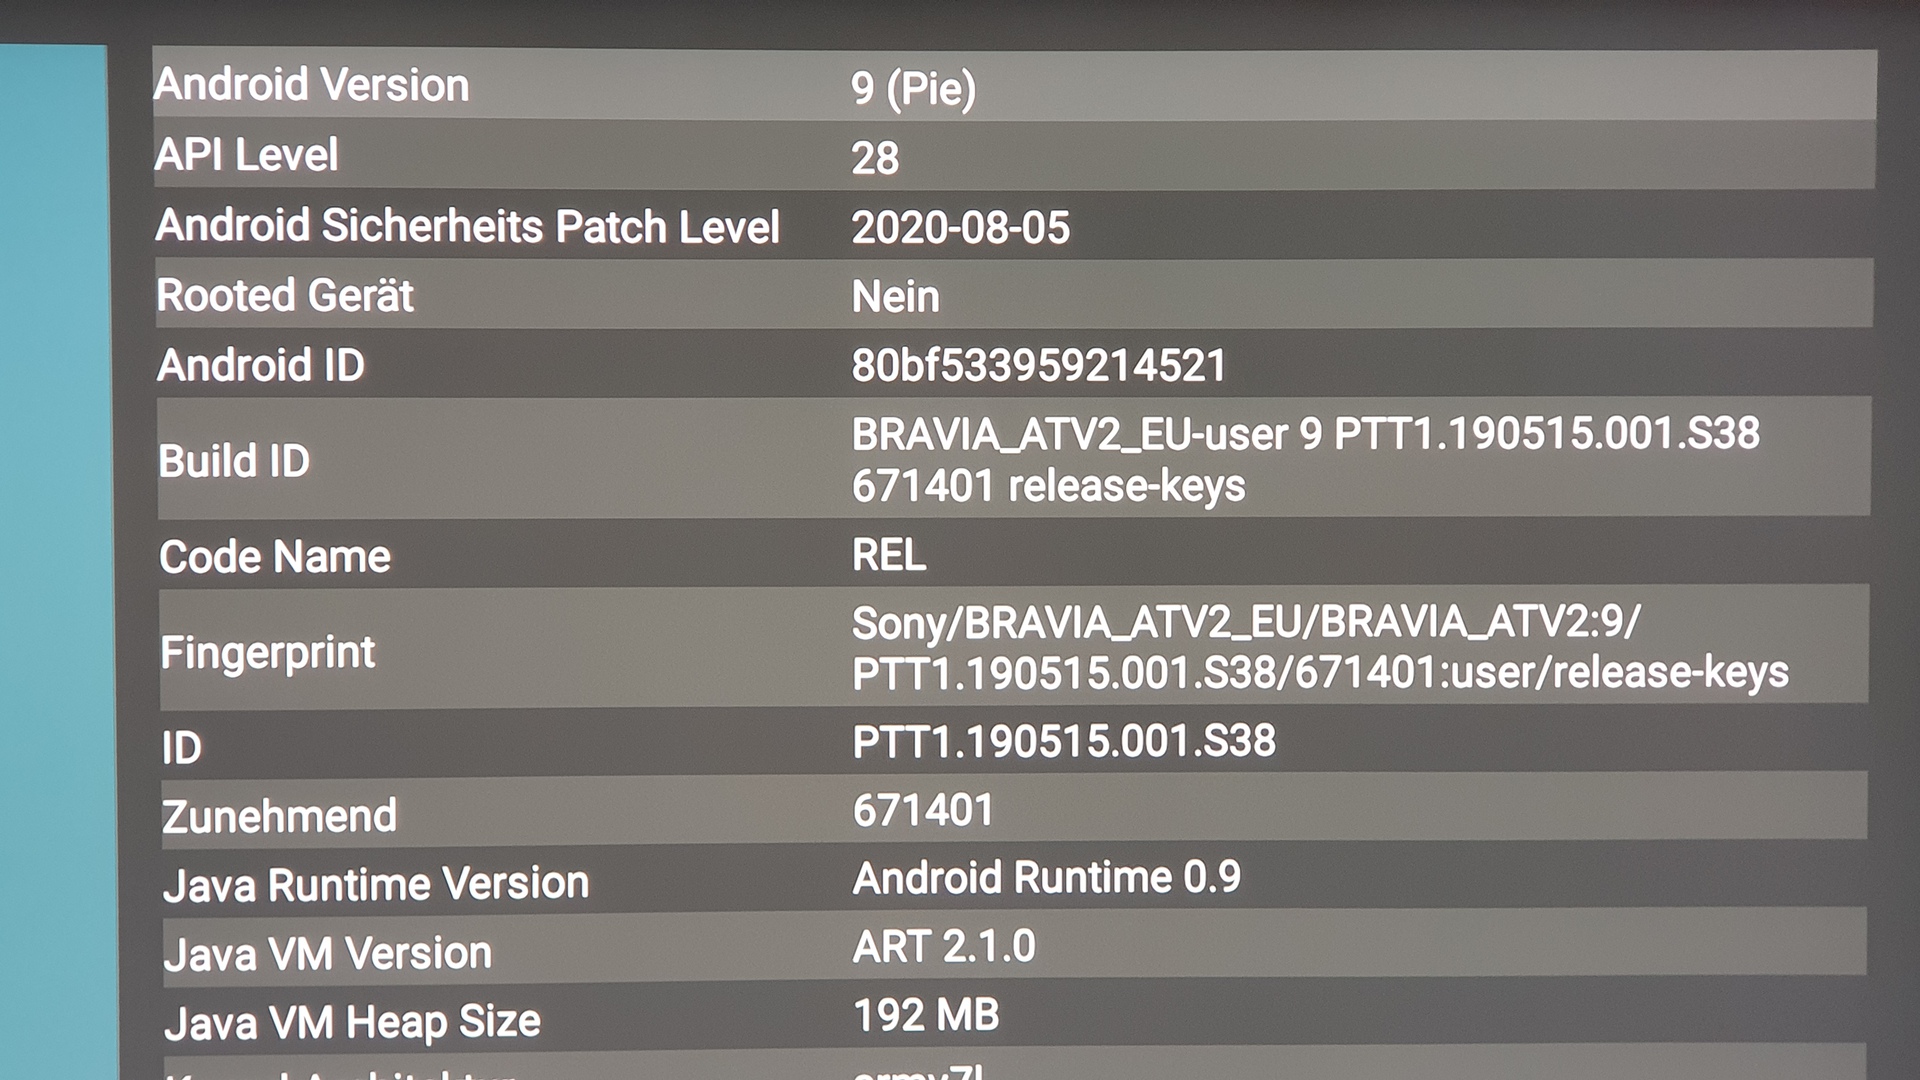Select the Rooted value Nein
Screen dimensions: 1920x1080
(x=895, y=297)
